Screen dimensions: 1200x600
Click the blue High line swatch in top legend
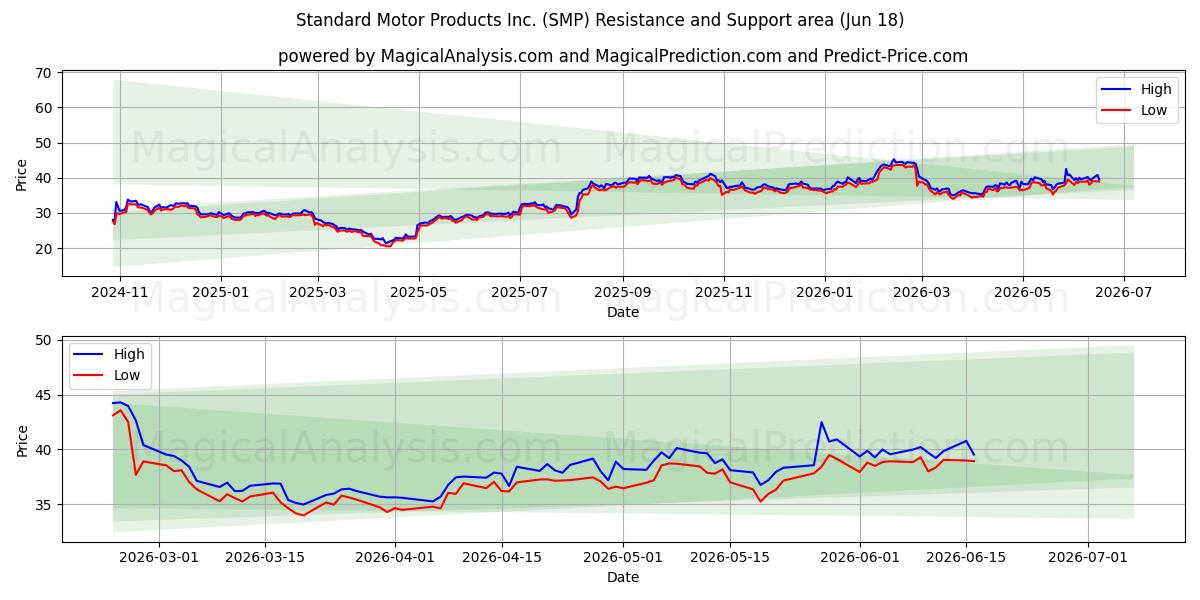point(1118,90)
